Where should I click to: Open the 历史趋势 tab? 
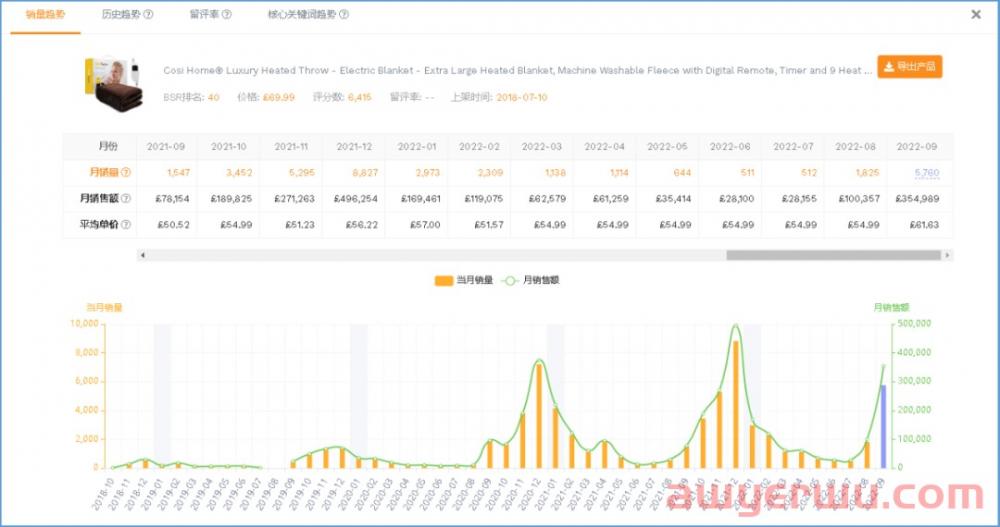coord(121,14)
